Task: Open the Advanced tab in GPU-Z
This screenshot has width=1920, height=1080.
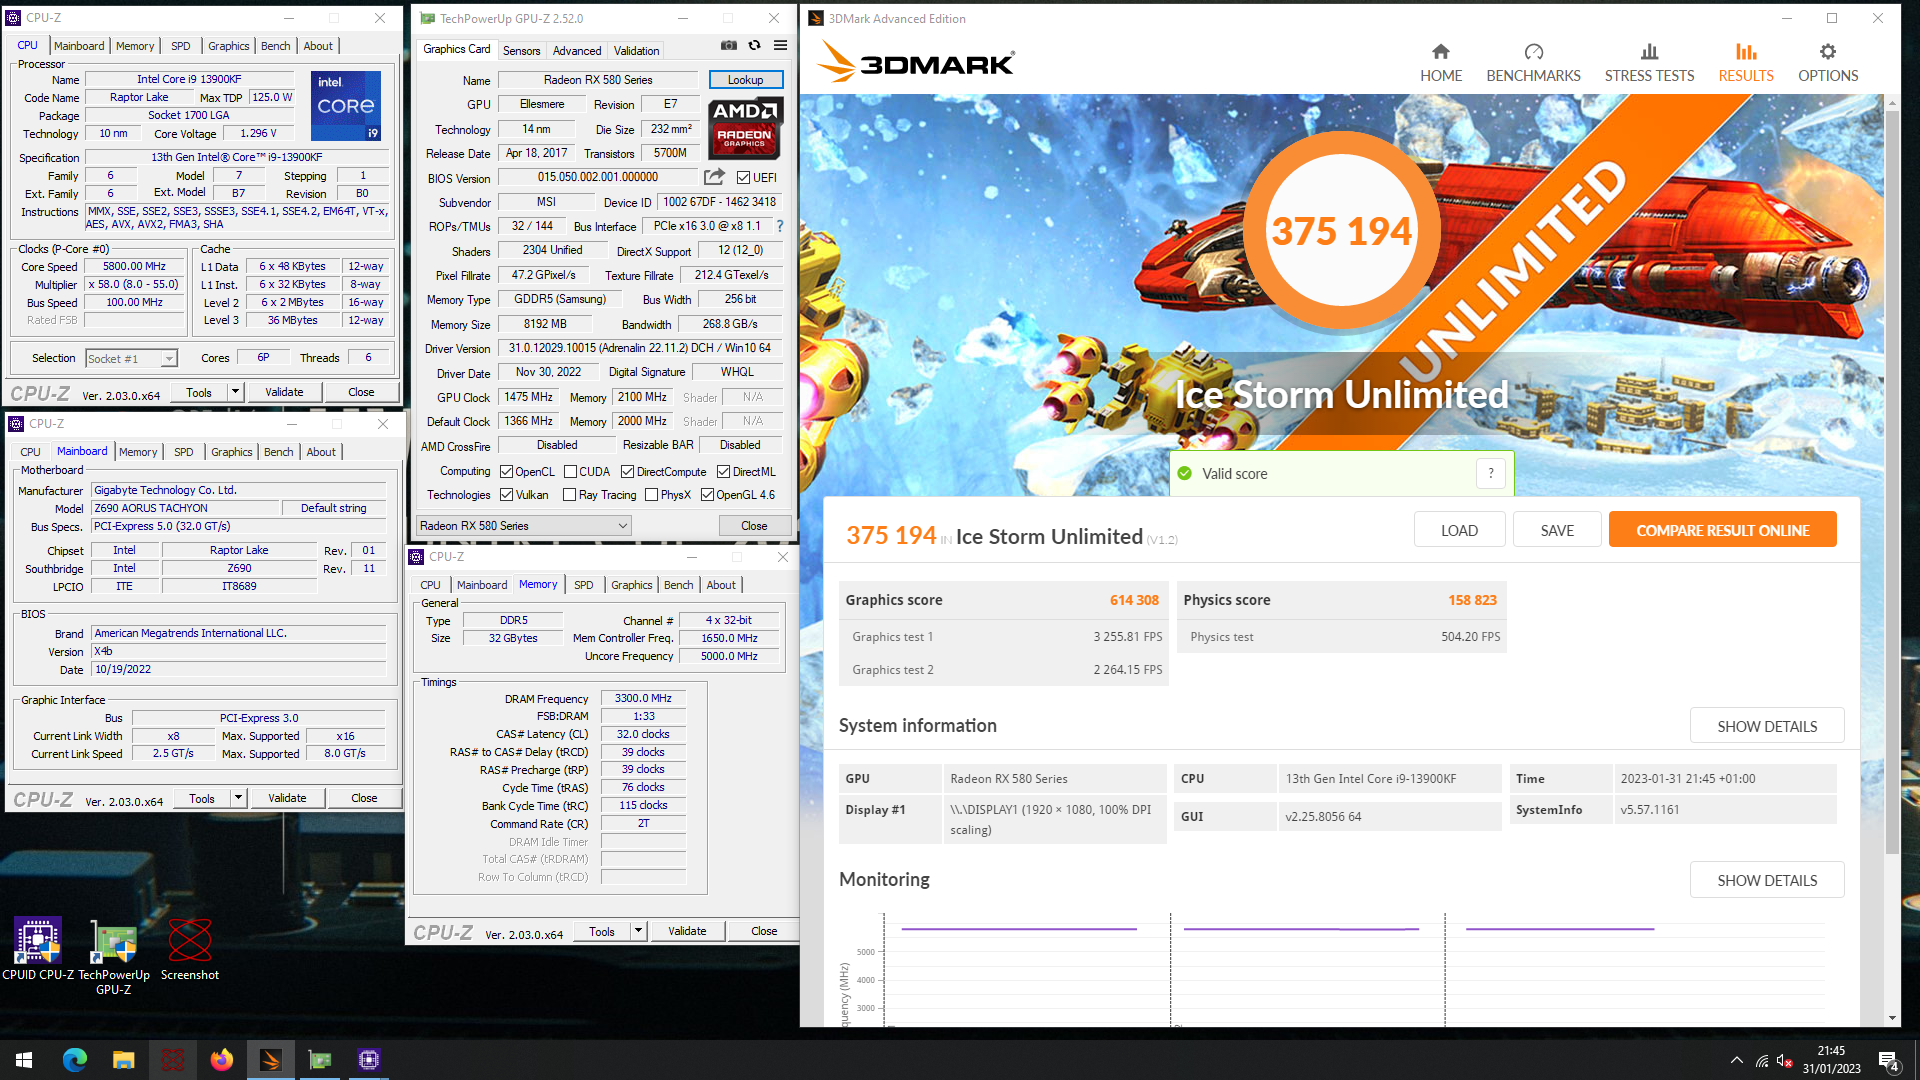Action: pyautogui.click(x=577, y=50)
